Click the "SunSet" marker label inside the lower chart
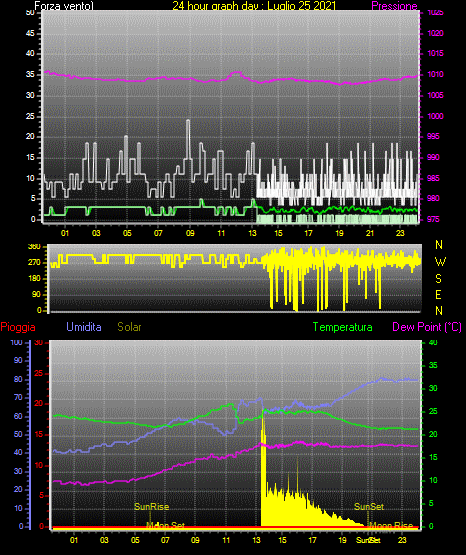 point(369,507)
